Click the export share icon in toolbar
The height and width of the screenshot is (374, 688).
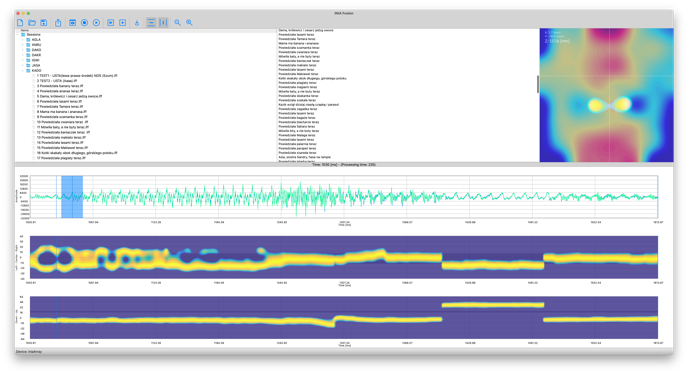tap(58, 22)
